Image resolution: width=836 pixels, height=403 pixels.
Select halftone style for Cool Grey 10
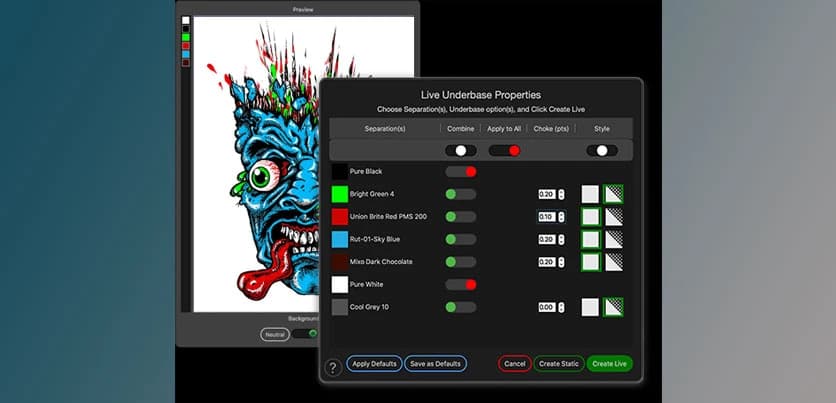click(614, 307)
